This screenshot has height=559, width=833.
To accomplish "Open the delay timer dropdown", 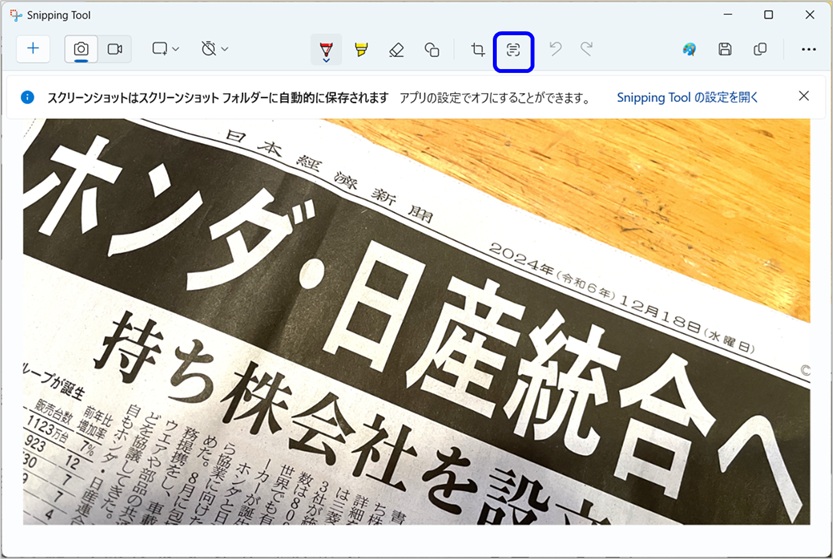I will click(x=215, y=49).
